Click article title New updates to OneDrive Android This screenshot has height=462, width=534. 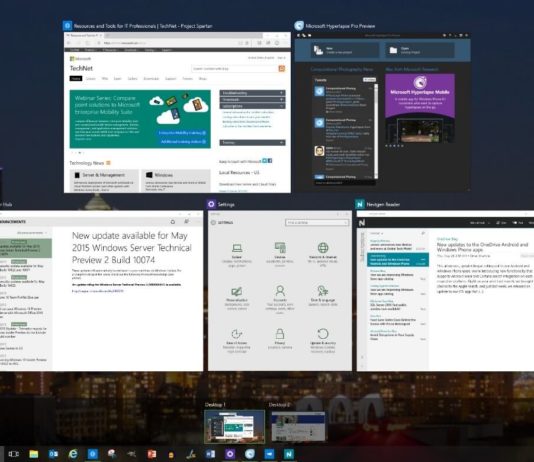(x=482, y=247)
